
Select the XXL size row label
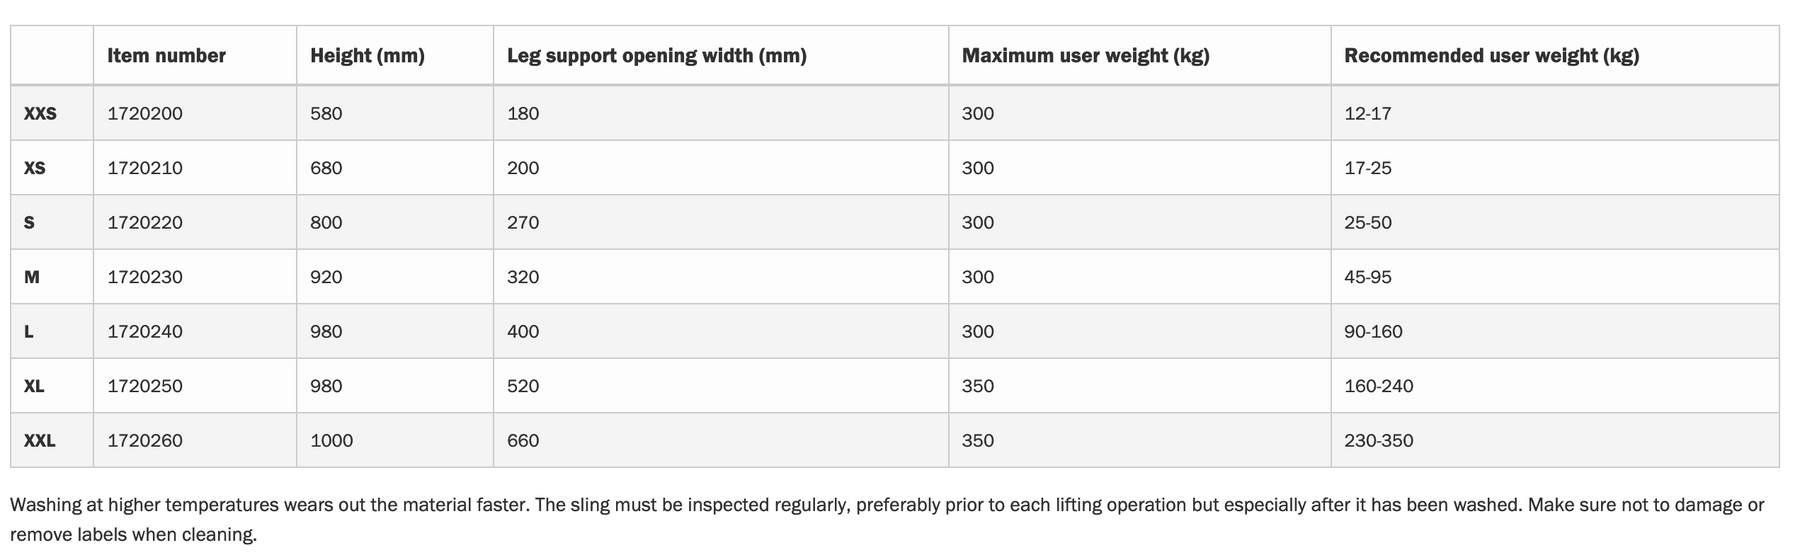point(40,441)
